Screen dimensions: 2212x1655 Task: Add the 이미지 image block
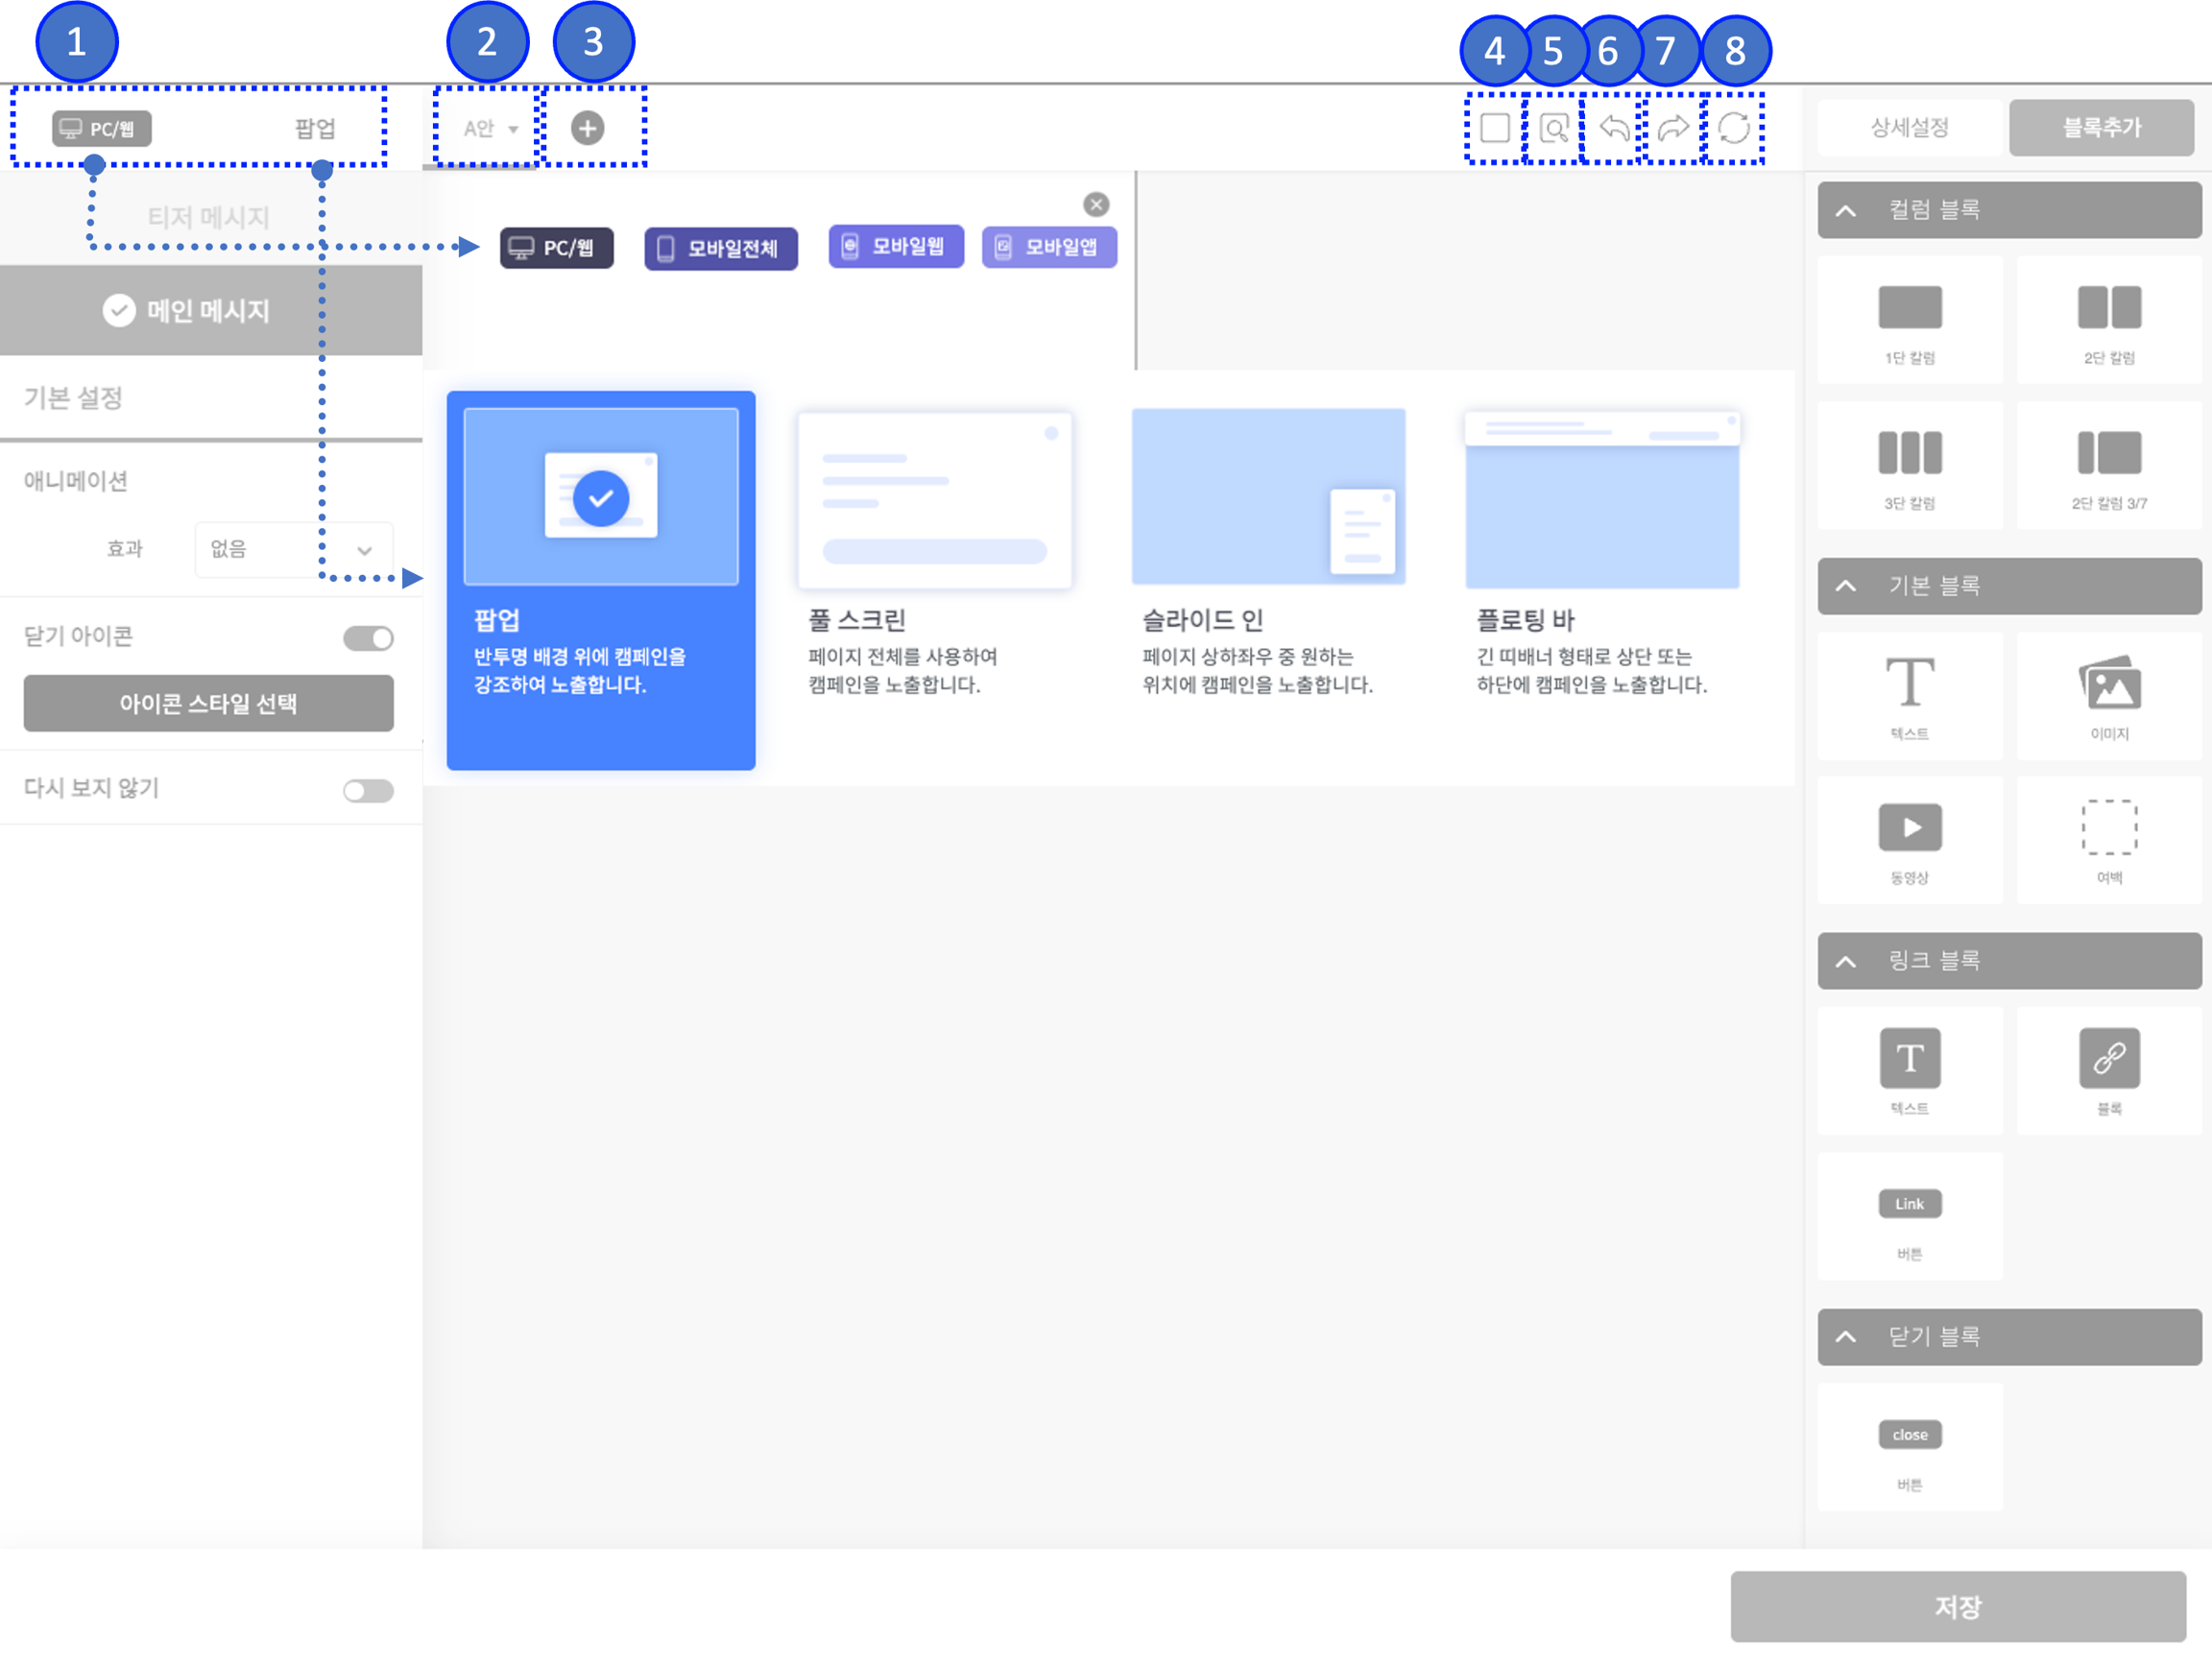pos(2109,695)
